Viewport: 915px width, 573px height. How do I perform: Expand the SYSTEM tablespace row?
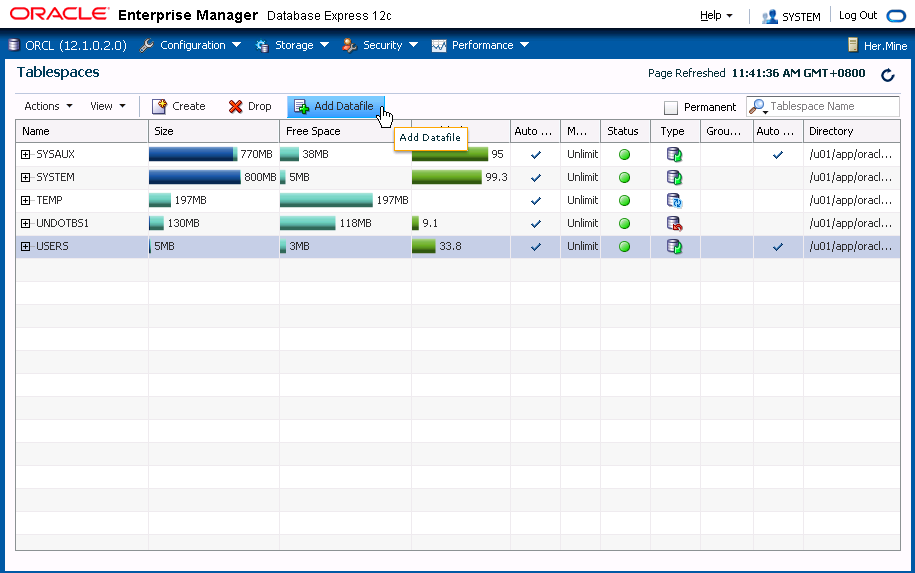point(25,177)
